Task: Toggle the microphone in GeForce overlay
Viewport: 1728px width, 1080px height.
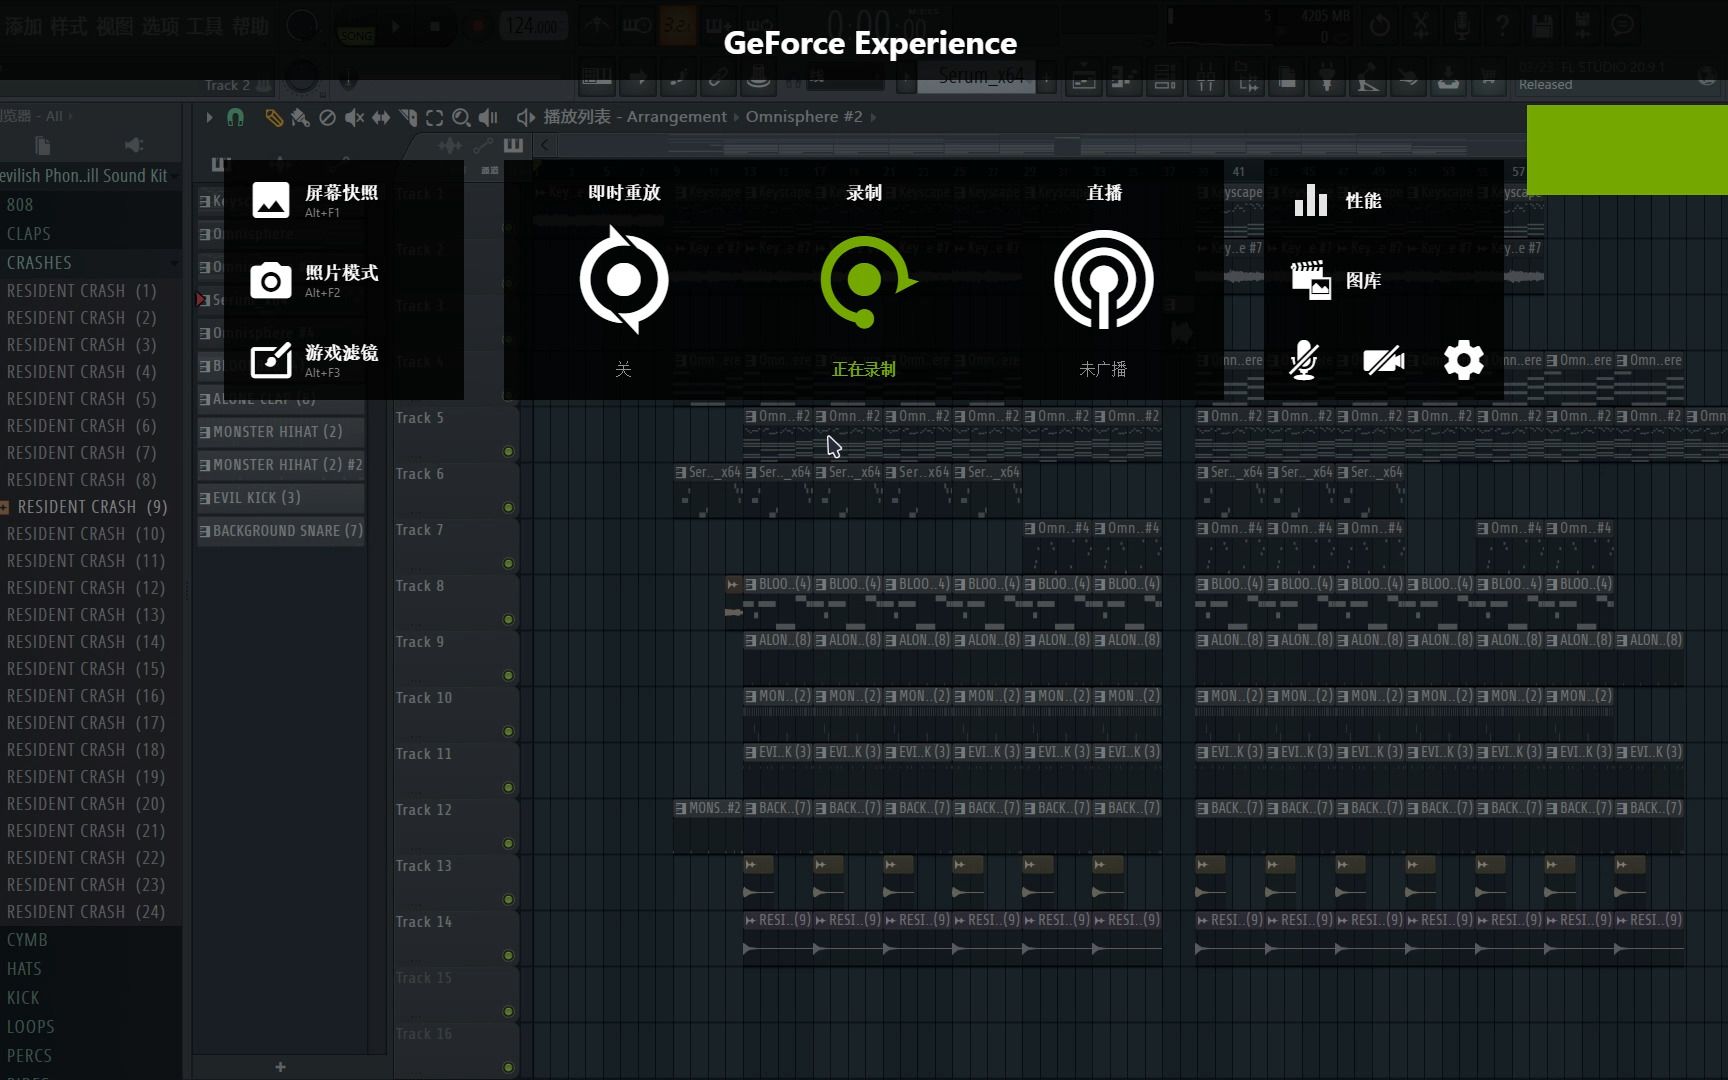Action: click(1303, 360)
